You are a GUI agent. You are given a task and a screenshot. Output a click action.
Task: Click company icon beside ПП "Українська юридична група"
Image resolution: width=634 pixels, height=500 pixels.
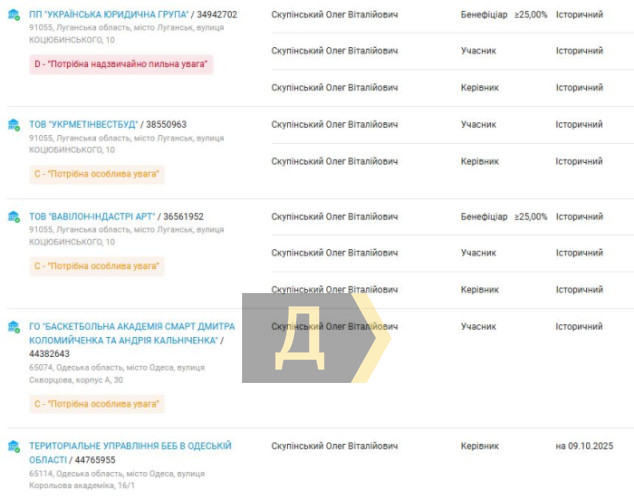click(x=14, y=15)
